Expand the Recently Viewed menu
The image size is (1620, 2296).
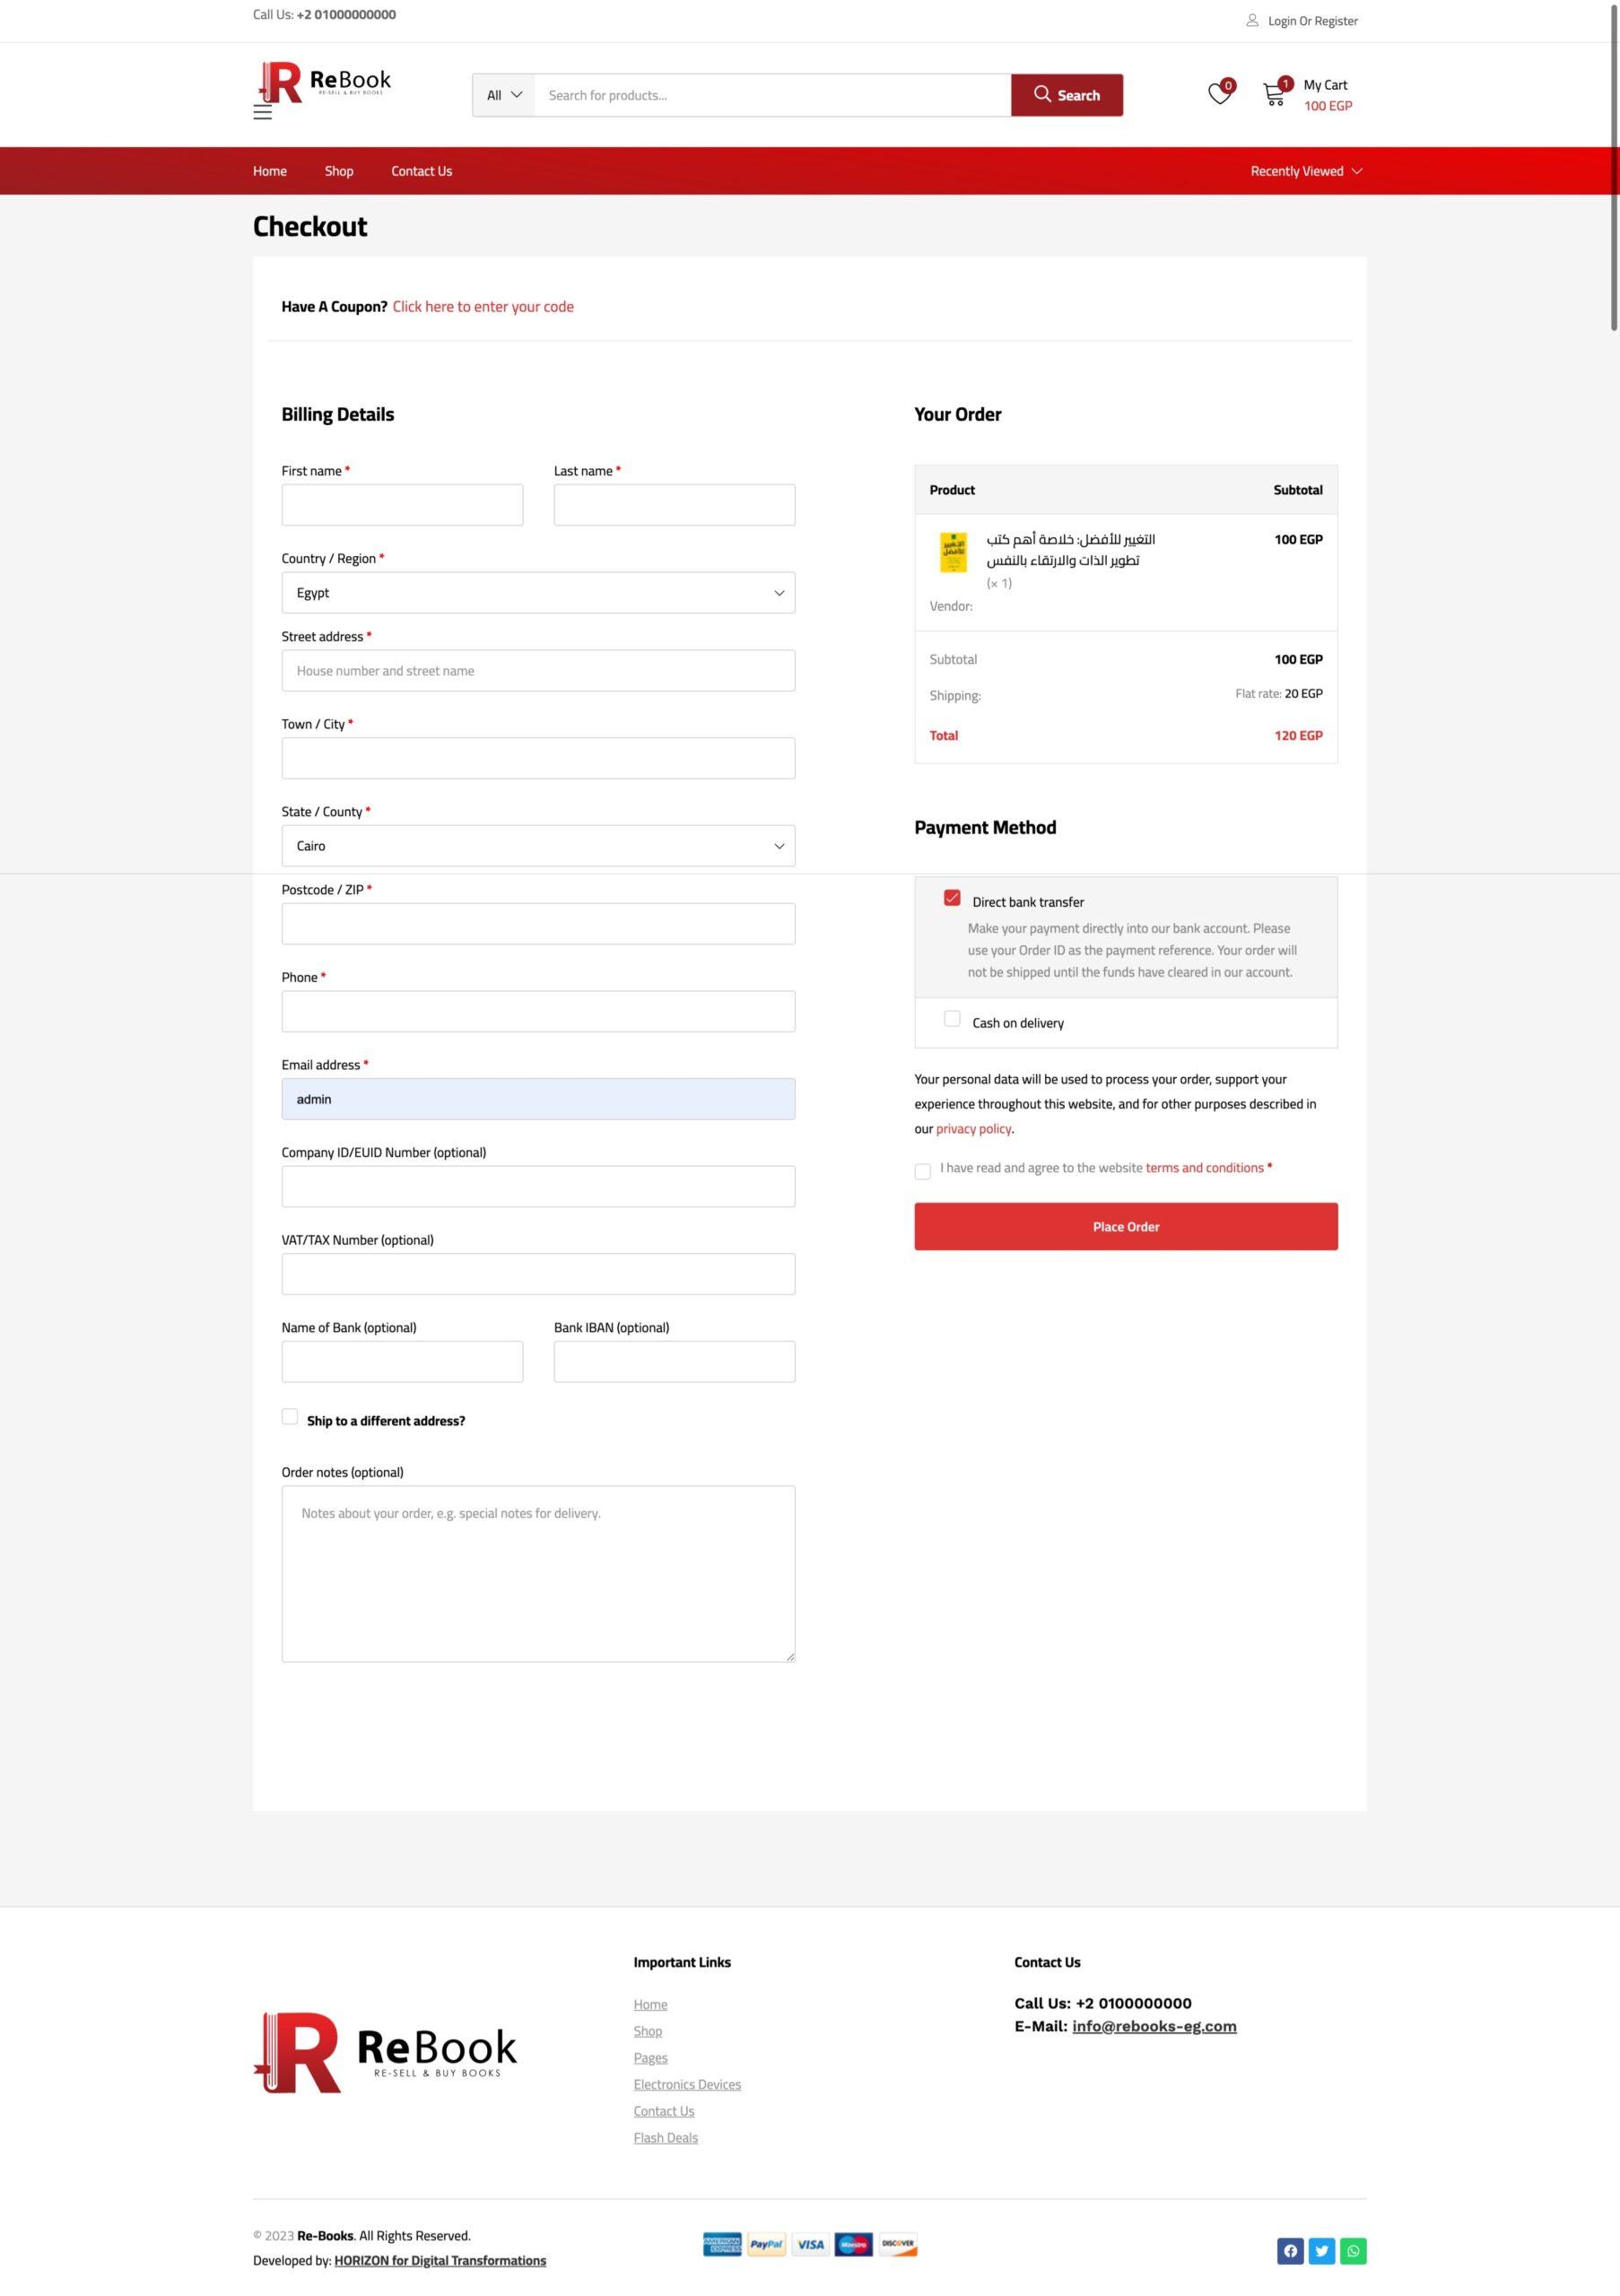click(1305, 171)
